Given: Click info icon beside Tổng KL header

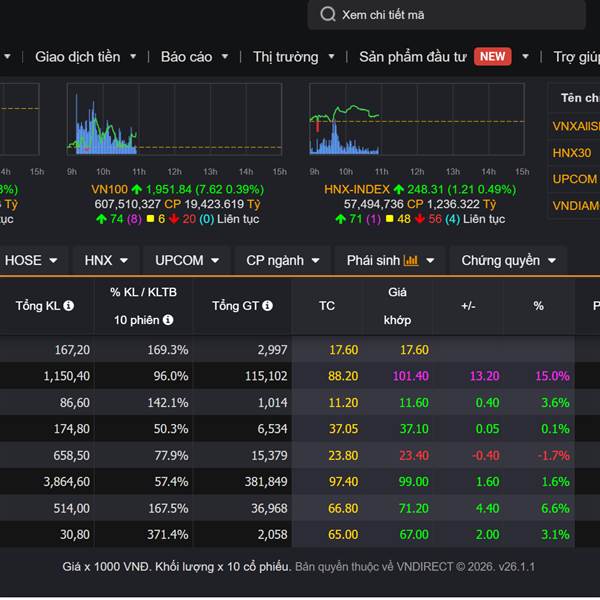Looking at the screenshot, I should point(68,305).
